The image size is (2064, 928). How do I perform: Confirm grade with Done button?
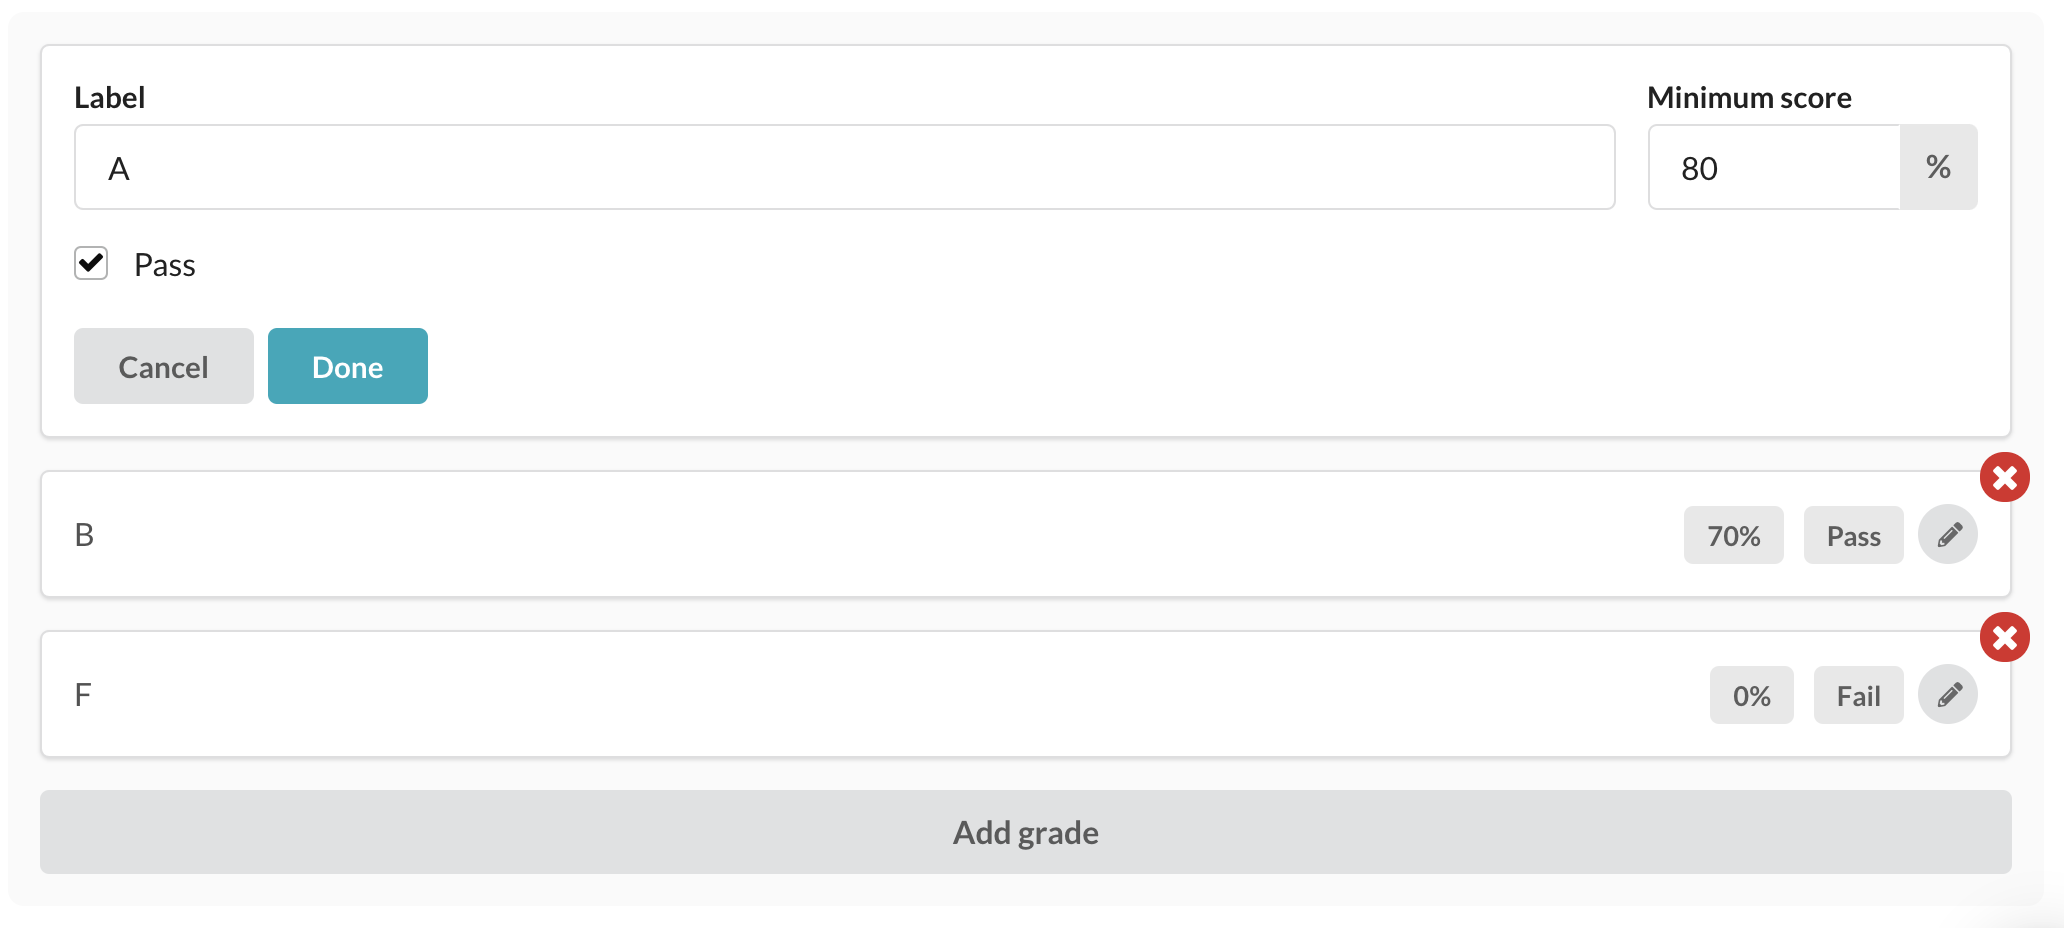coord(348,366)
